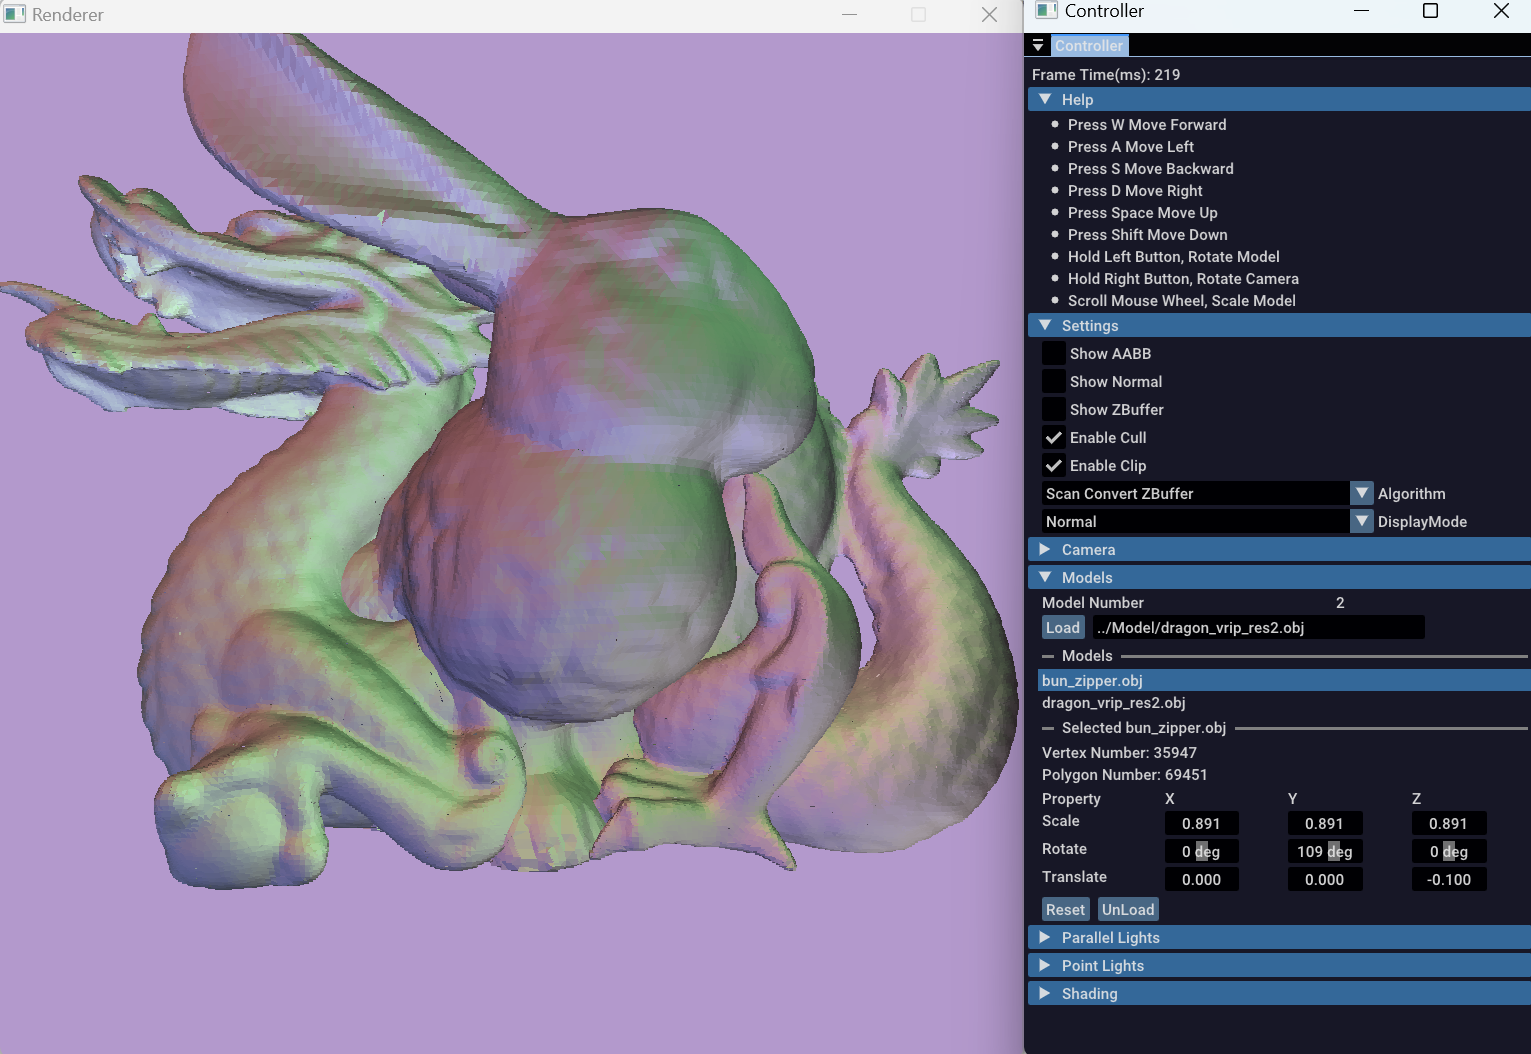The width and height of the screenshot is (1531, 1054).
Task: Expand the Point Lights section
Action: (1279, 966)
